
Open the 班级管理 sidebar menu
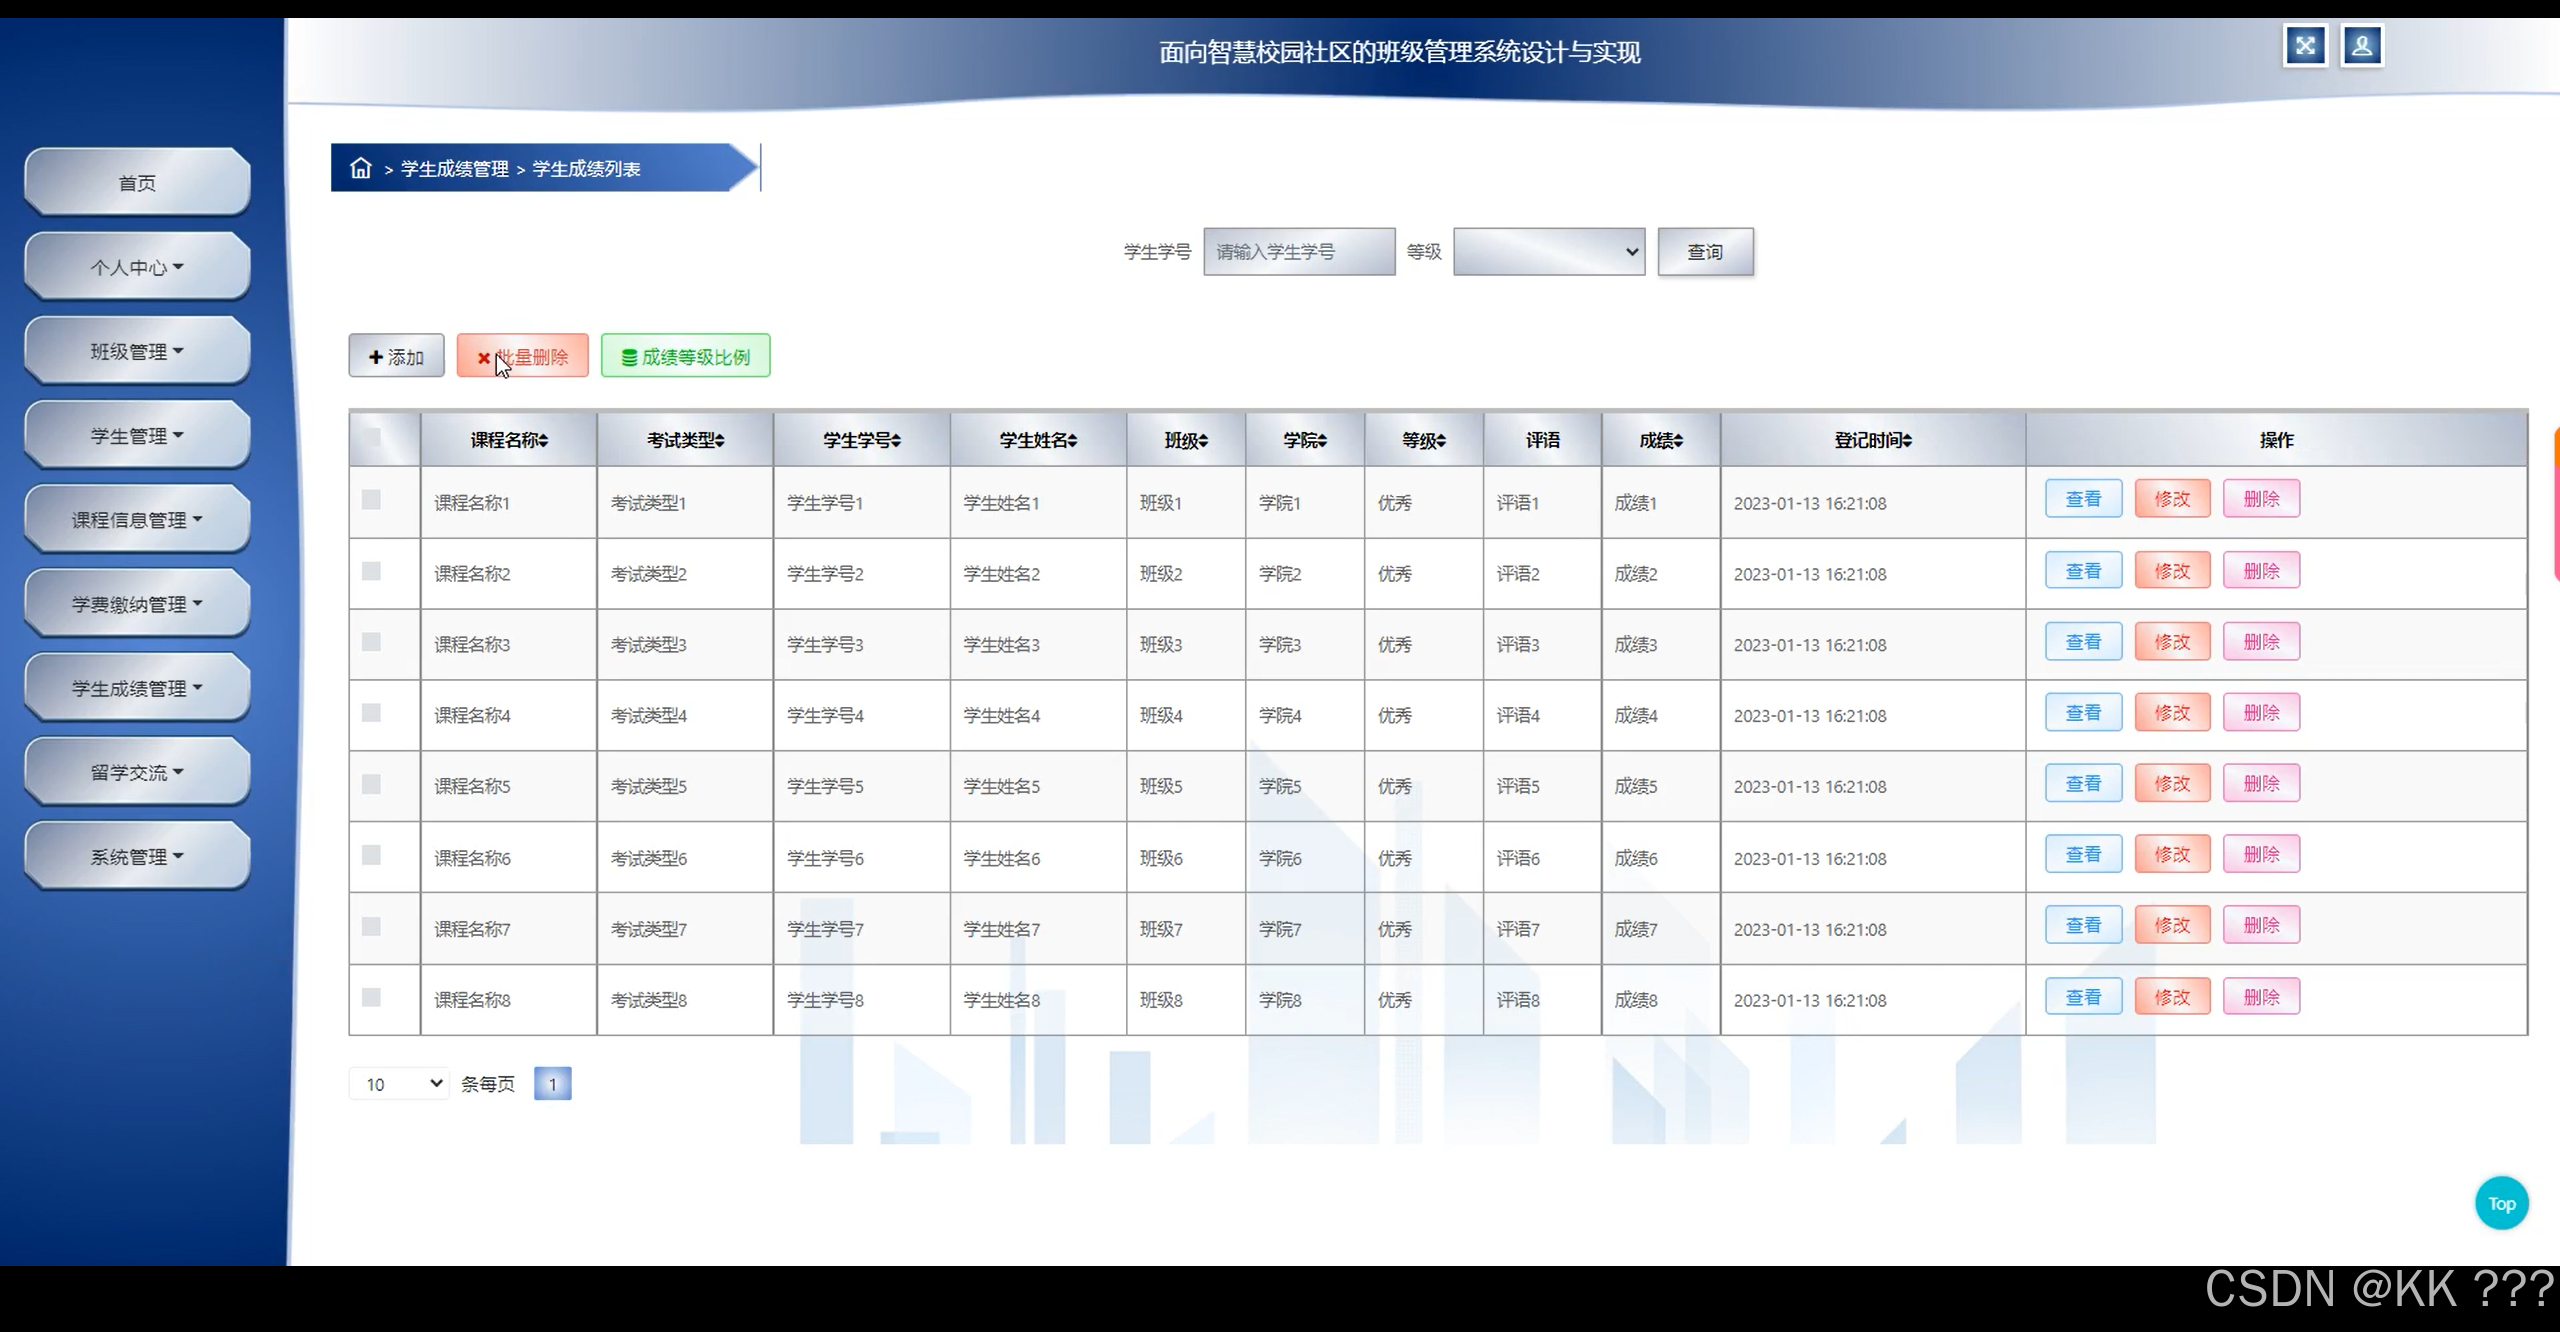pos(136,350)
